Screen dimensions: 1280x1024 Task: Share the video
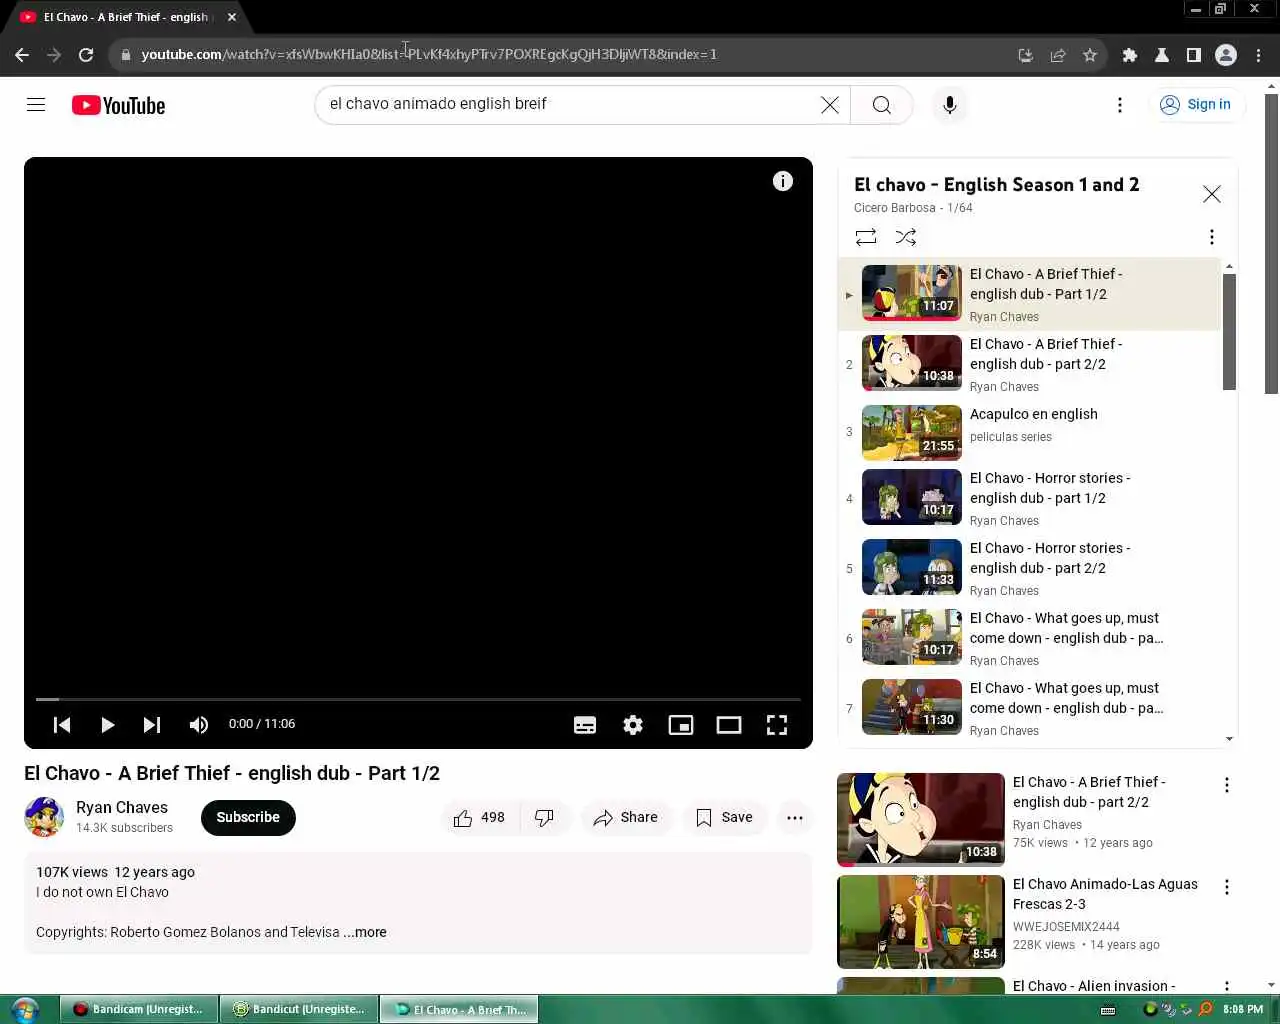pyautogui.click(x=626, y=818)
